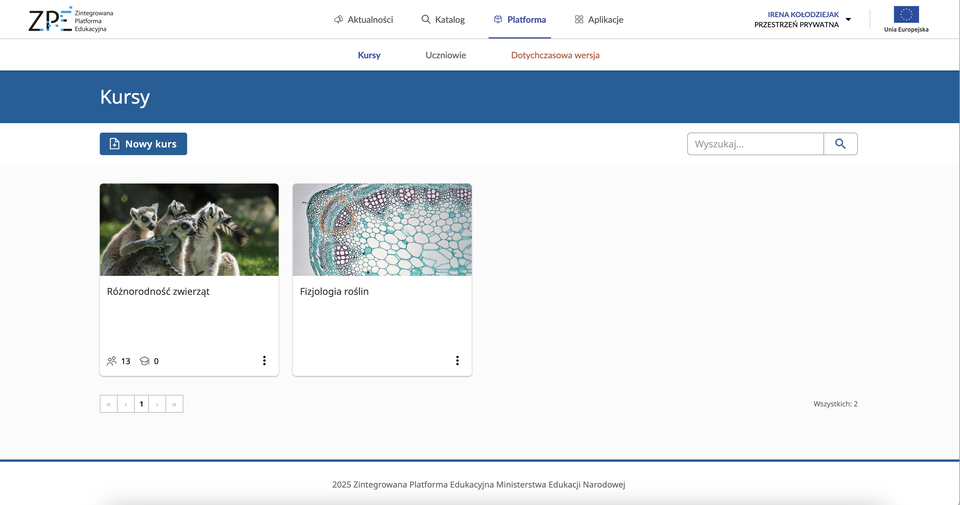Go to page 1 in pagination
The image size is (960, 505).
[142, 404]
